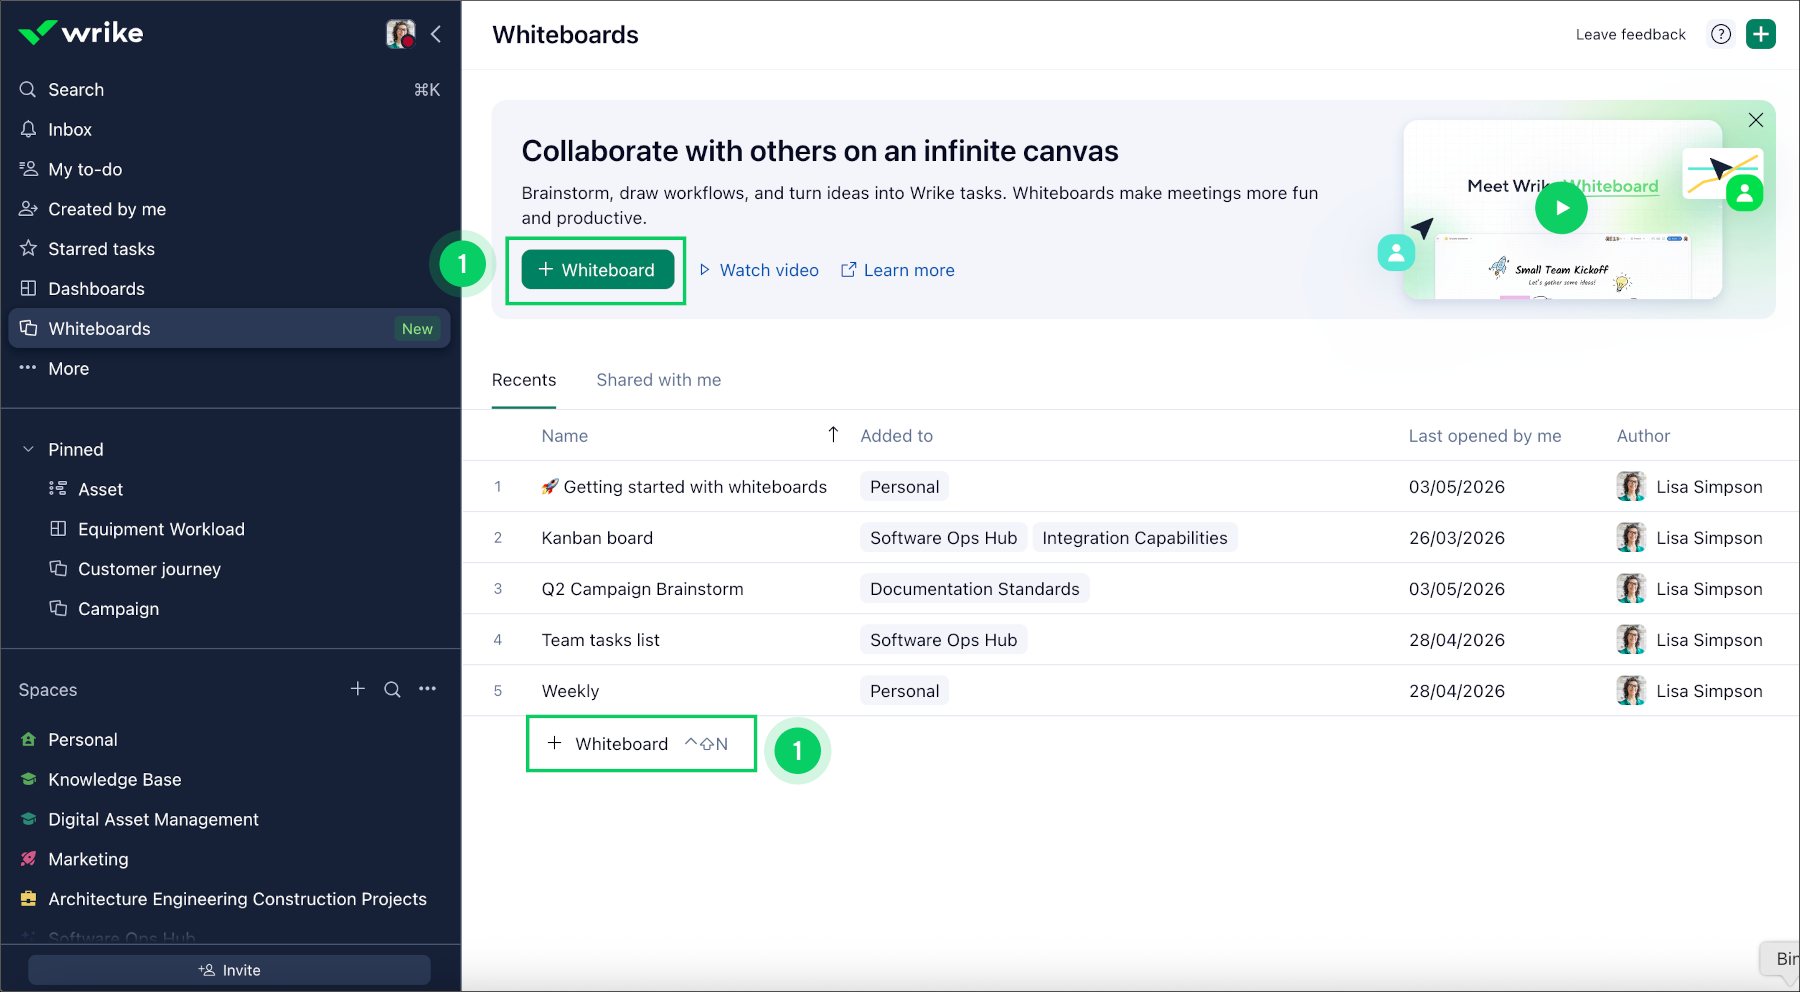Click Software Ops Hub tag in Team tasks row
This screenshot has width=1800, height=992.
tap(943, 640)
